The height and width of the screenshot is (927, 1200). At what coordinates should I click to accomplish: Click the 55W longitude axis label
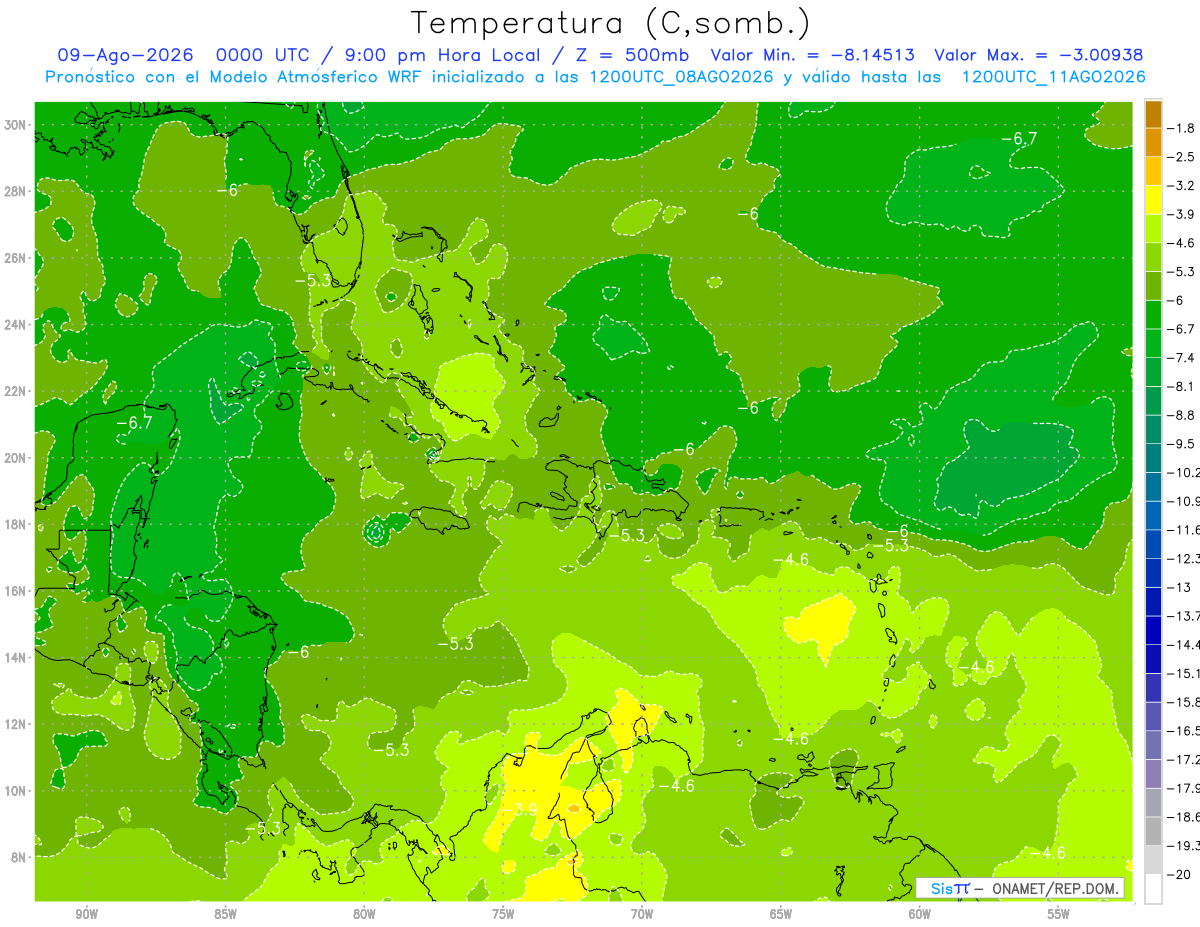coord(1059,915)
